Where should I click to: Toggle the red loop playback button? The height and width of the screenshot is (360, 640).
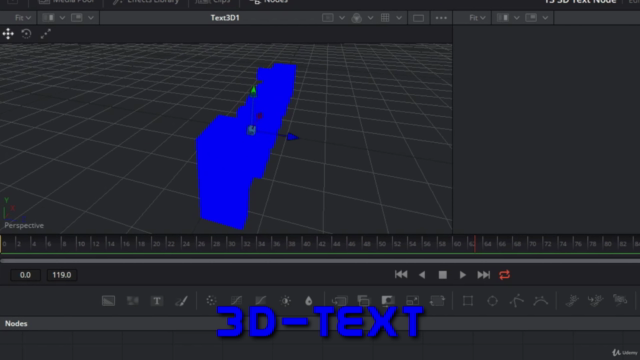[504, 275]
